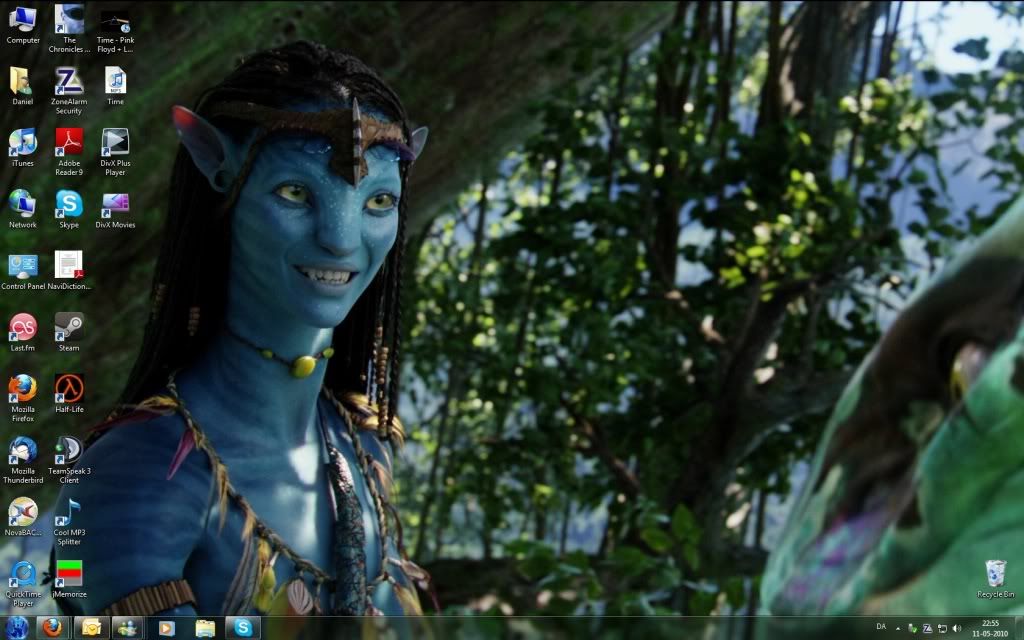Select the Cool MP3 Splitter icon
This screenshot has height=640, width=1024.
pos(68,512)
